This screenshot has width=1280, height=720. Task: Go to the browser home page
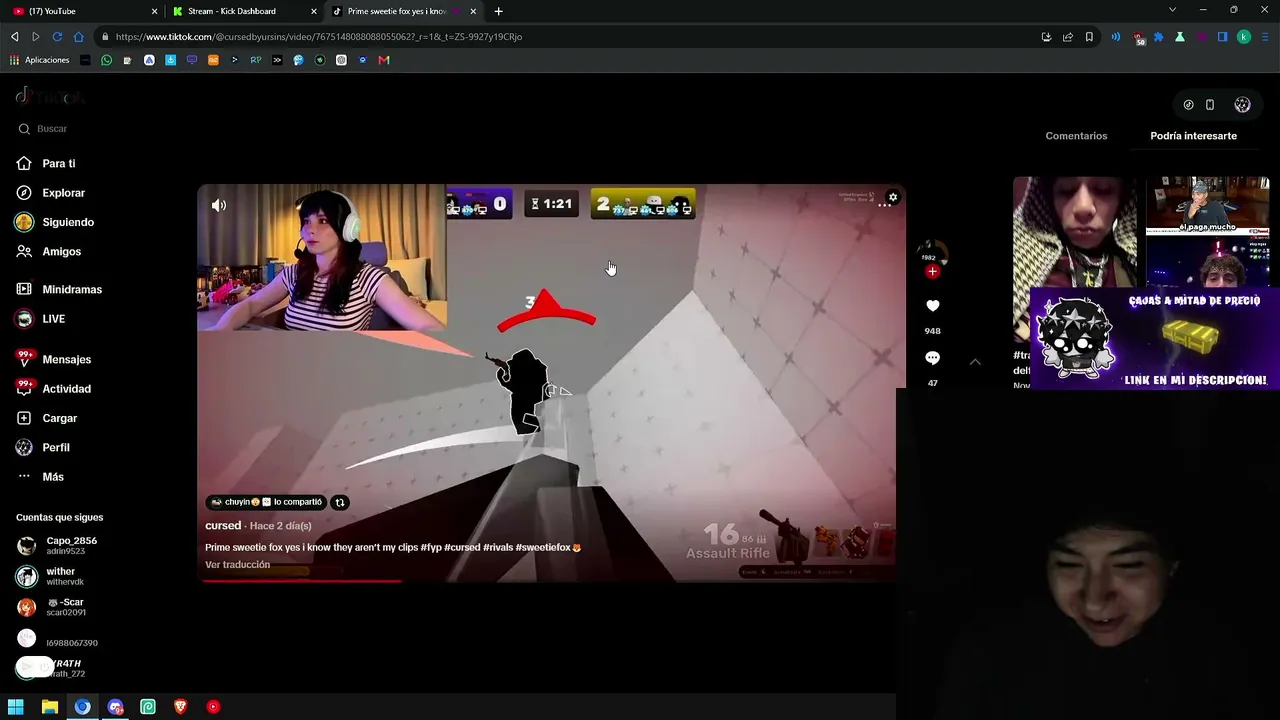point(79,37)
